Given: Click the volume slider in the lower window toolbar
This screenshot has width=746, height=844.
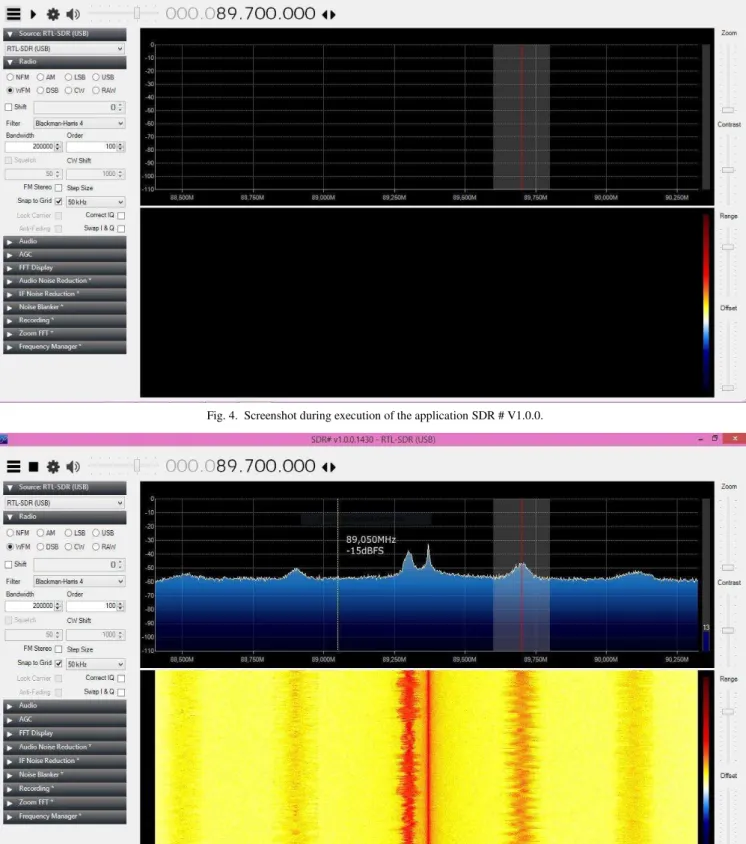Looking at the screenshot, I should 137,466.
